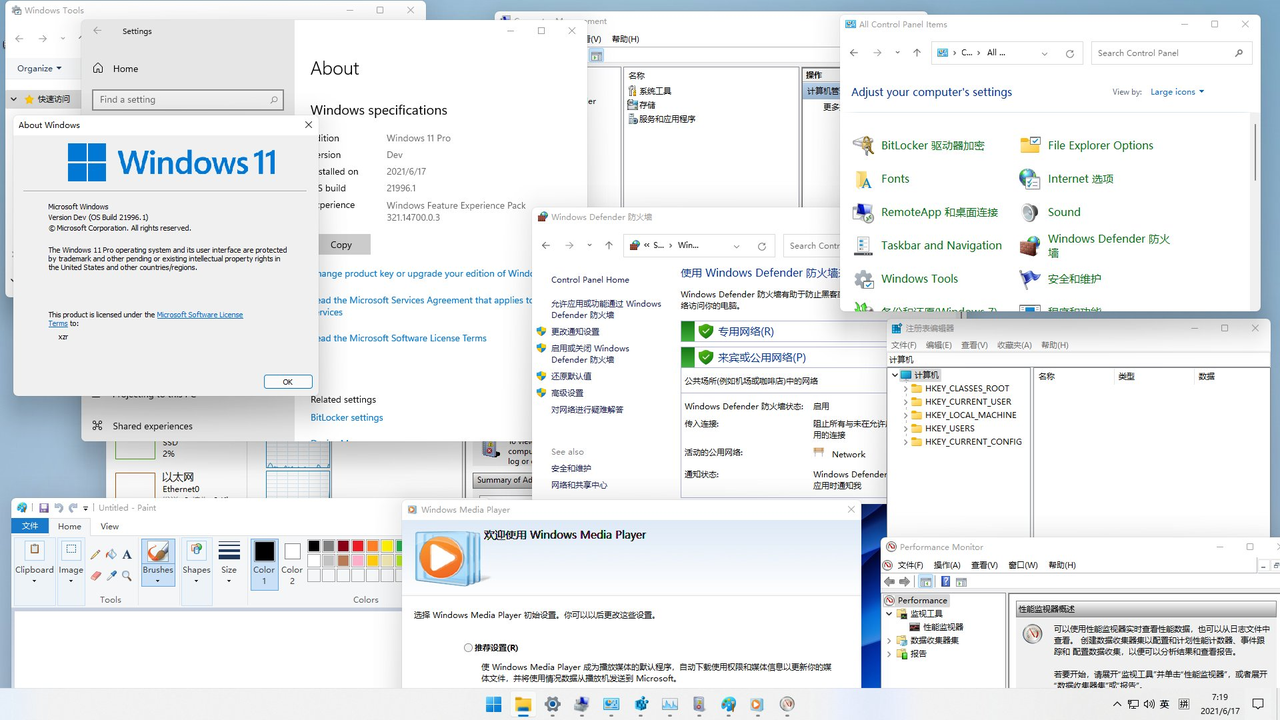Select the Pencil tool in Paint
This screenshot has width=1280, height=720.
click(94, 554)
